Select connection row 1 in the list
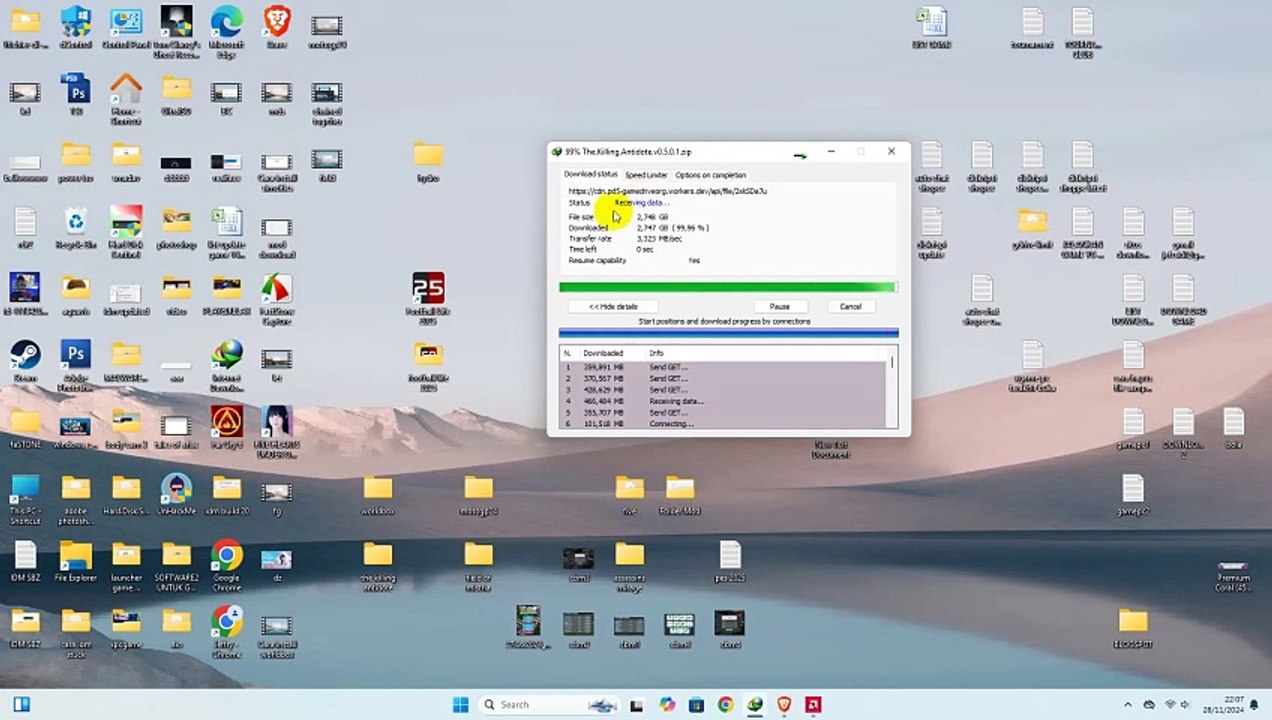This screenshot has width=1272, height=720. [x=723, y=367]
